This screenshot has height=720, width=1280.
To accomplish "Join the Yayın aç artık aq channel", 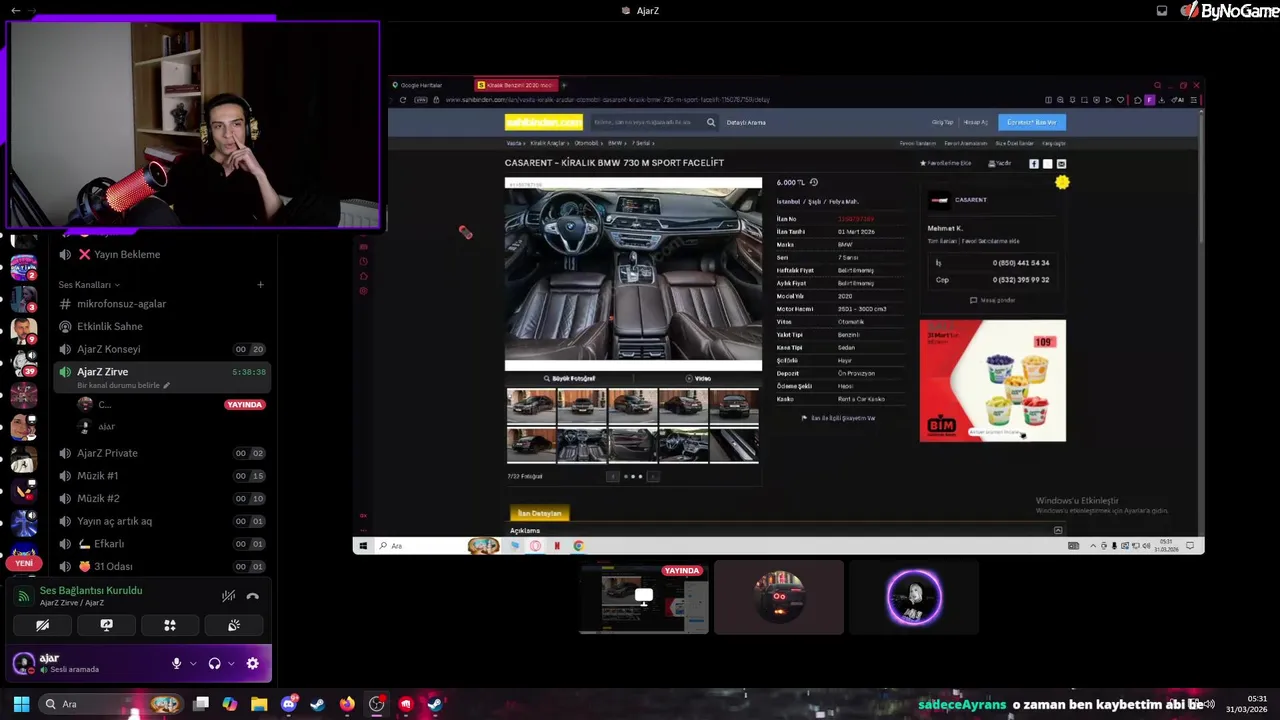I will (162, 521).
